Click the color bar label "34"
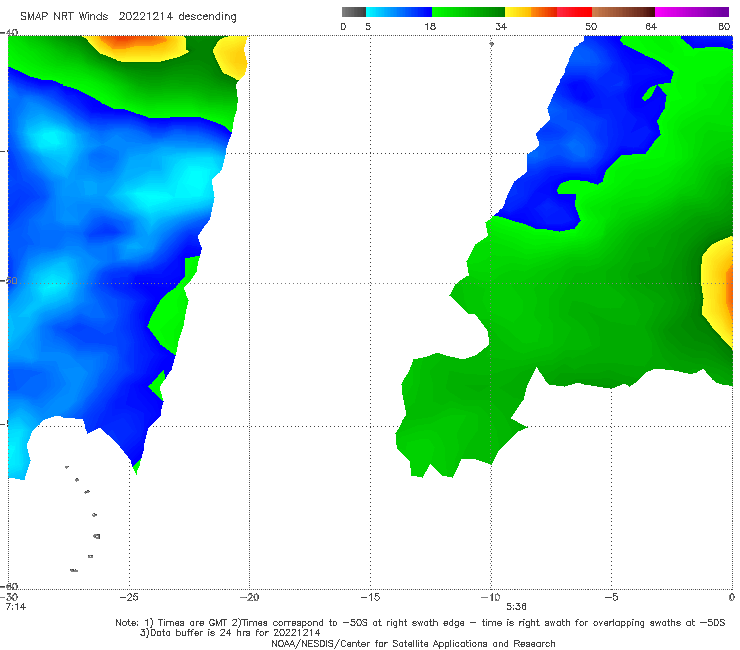This screenshot has height=650, width=740. pos(501,26)
